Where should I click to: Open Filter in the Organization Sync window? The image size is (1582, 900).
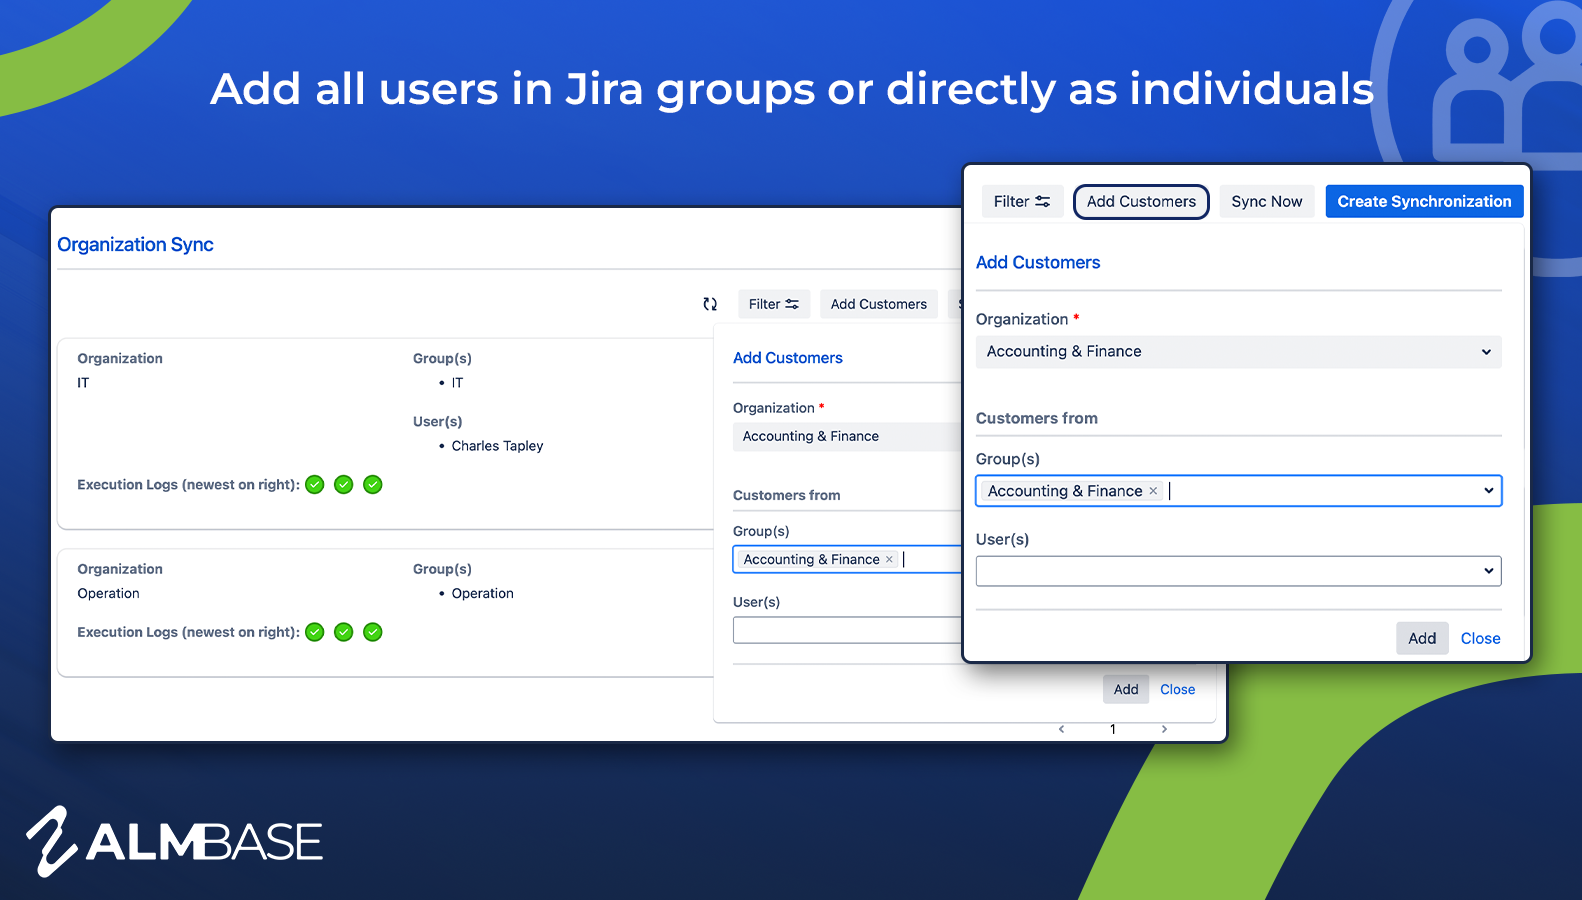click(774, 304)
